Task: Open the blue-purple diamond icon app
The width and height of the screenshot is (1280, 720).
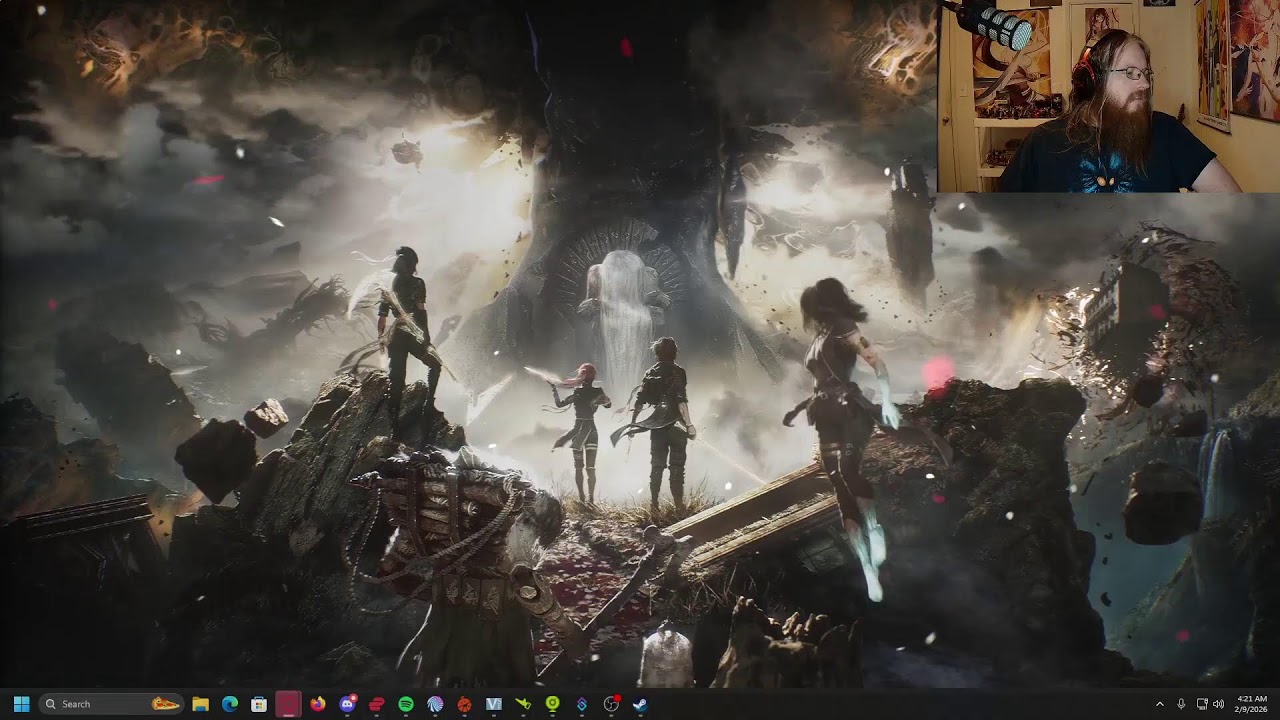Action: [x=582, y=704]
